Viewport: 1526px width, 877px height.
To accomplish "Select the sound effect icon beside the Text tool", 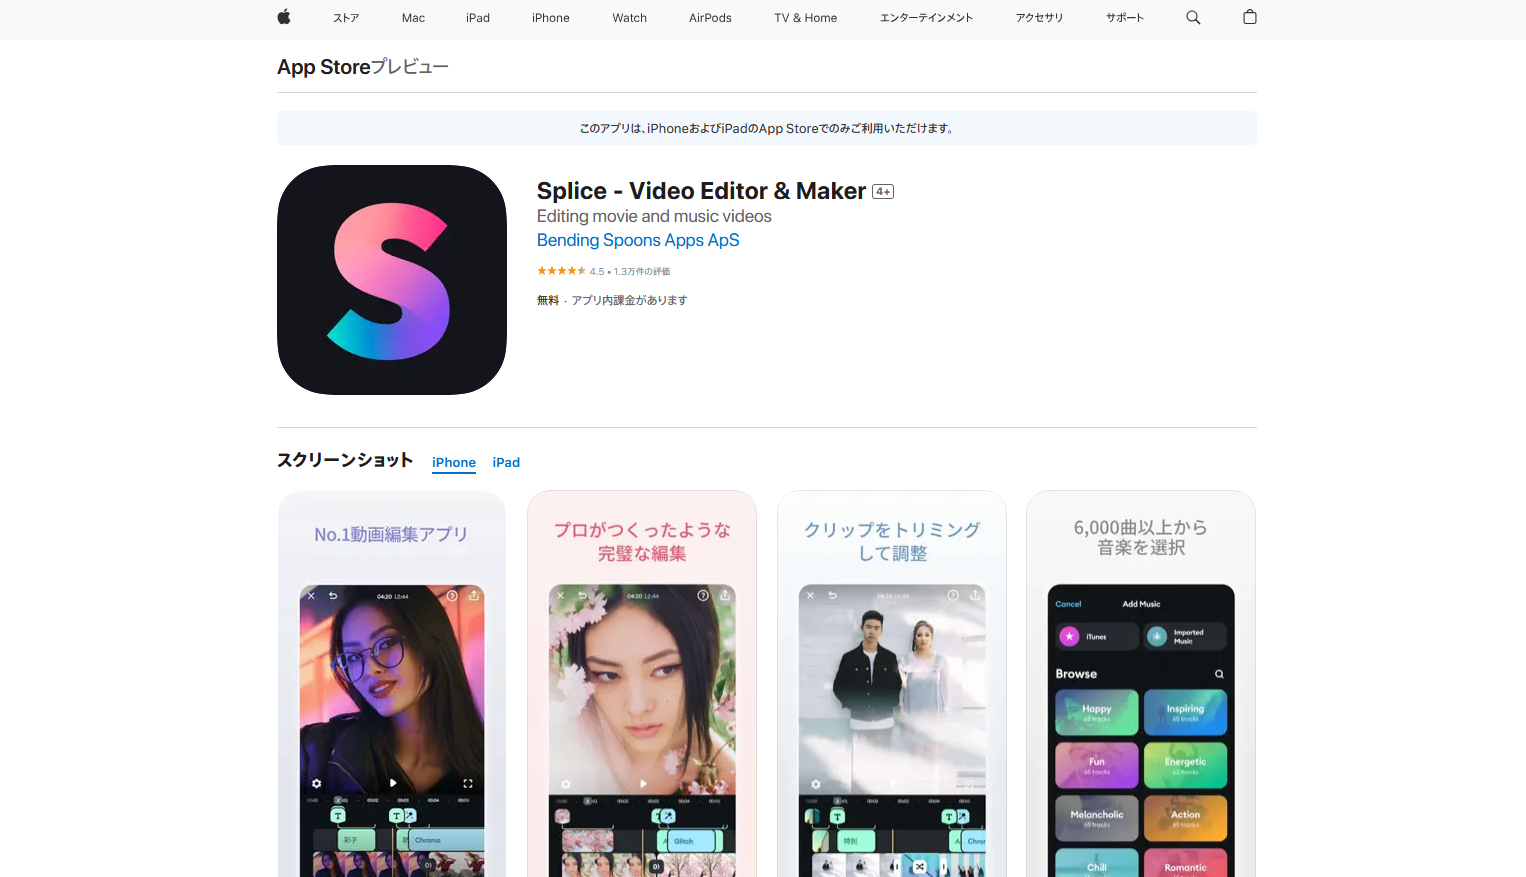I will [x=410, y=815].
